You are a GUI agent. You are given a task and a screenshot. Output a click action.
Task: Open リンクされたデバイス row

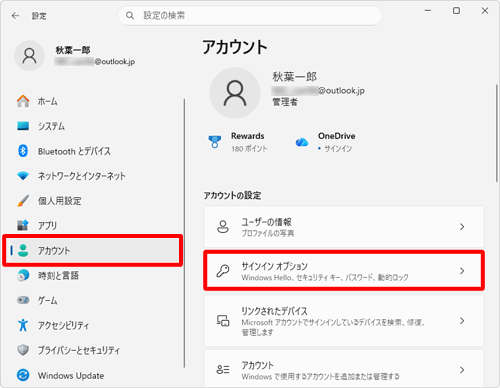tap(344, 321)
